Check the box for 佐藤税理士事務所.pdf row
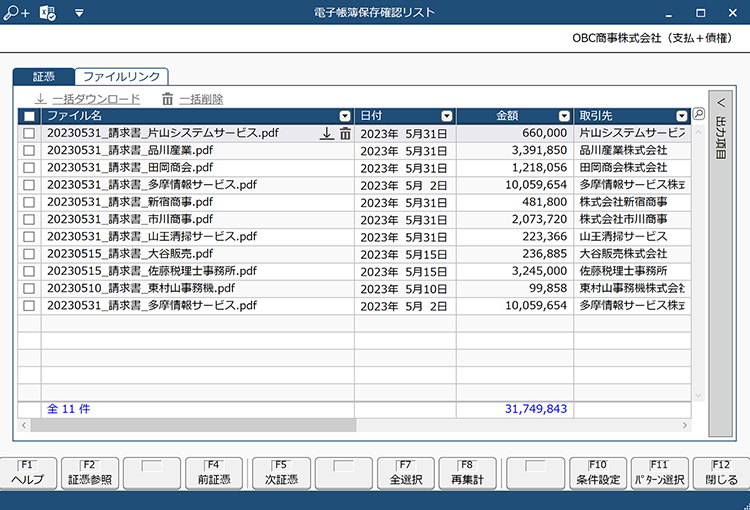Viewport: 750px width, 510px height. click(29, 271)
